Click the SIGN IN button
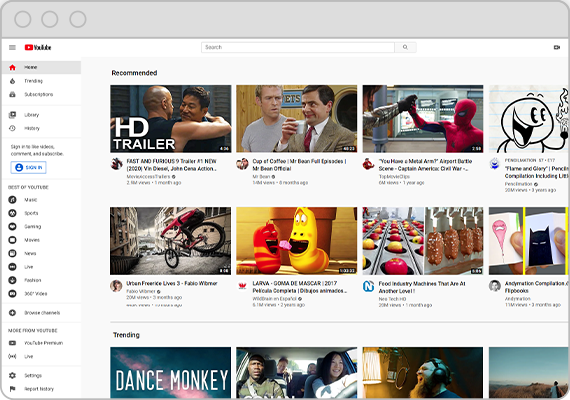This screenshot has width=570, height=400. point(28,168)
